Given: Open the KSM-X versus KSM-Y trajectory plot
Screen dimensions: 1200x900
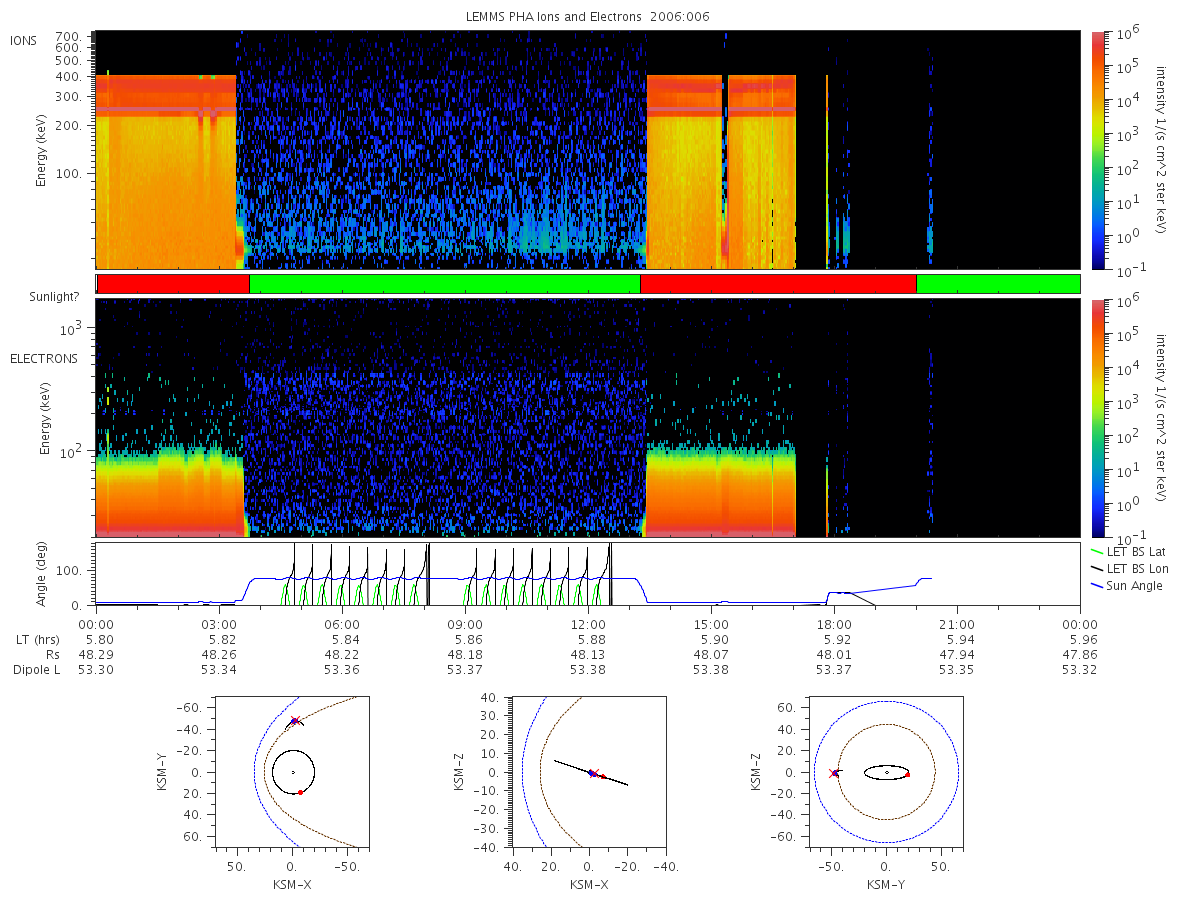Looking at the screenshot, I should pyautogui.click(x=292, y=772).
